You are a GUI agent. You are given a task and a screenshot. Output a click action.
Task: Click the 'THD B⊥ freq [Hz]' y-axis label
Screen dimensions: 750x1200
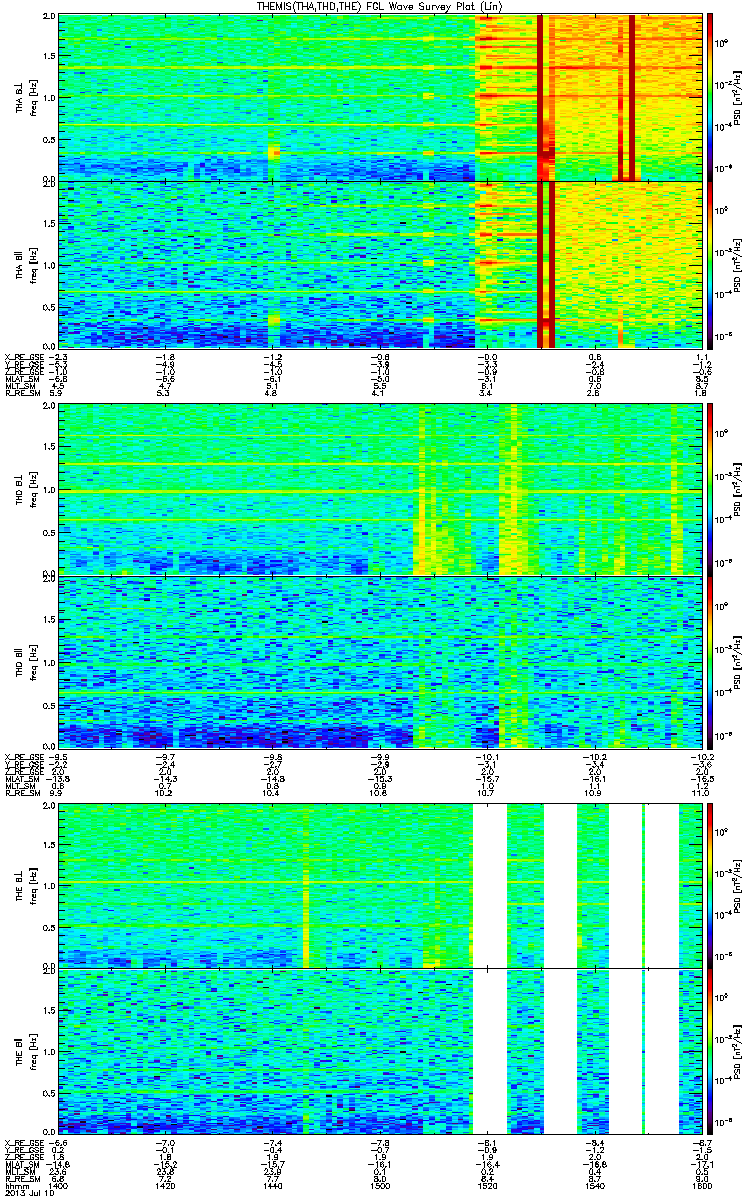pos(26,490)
